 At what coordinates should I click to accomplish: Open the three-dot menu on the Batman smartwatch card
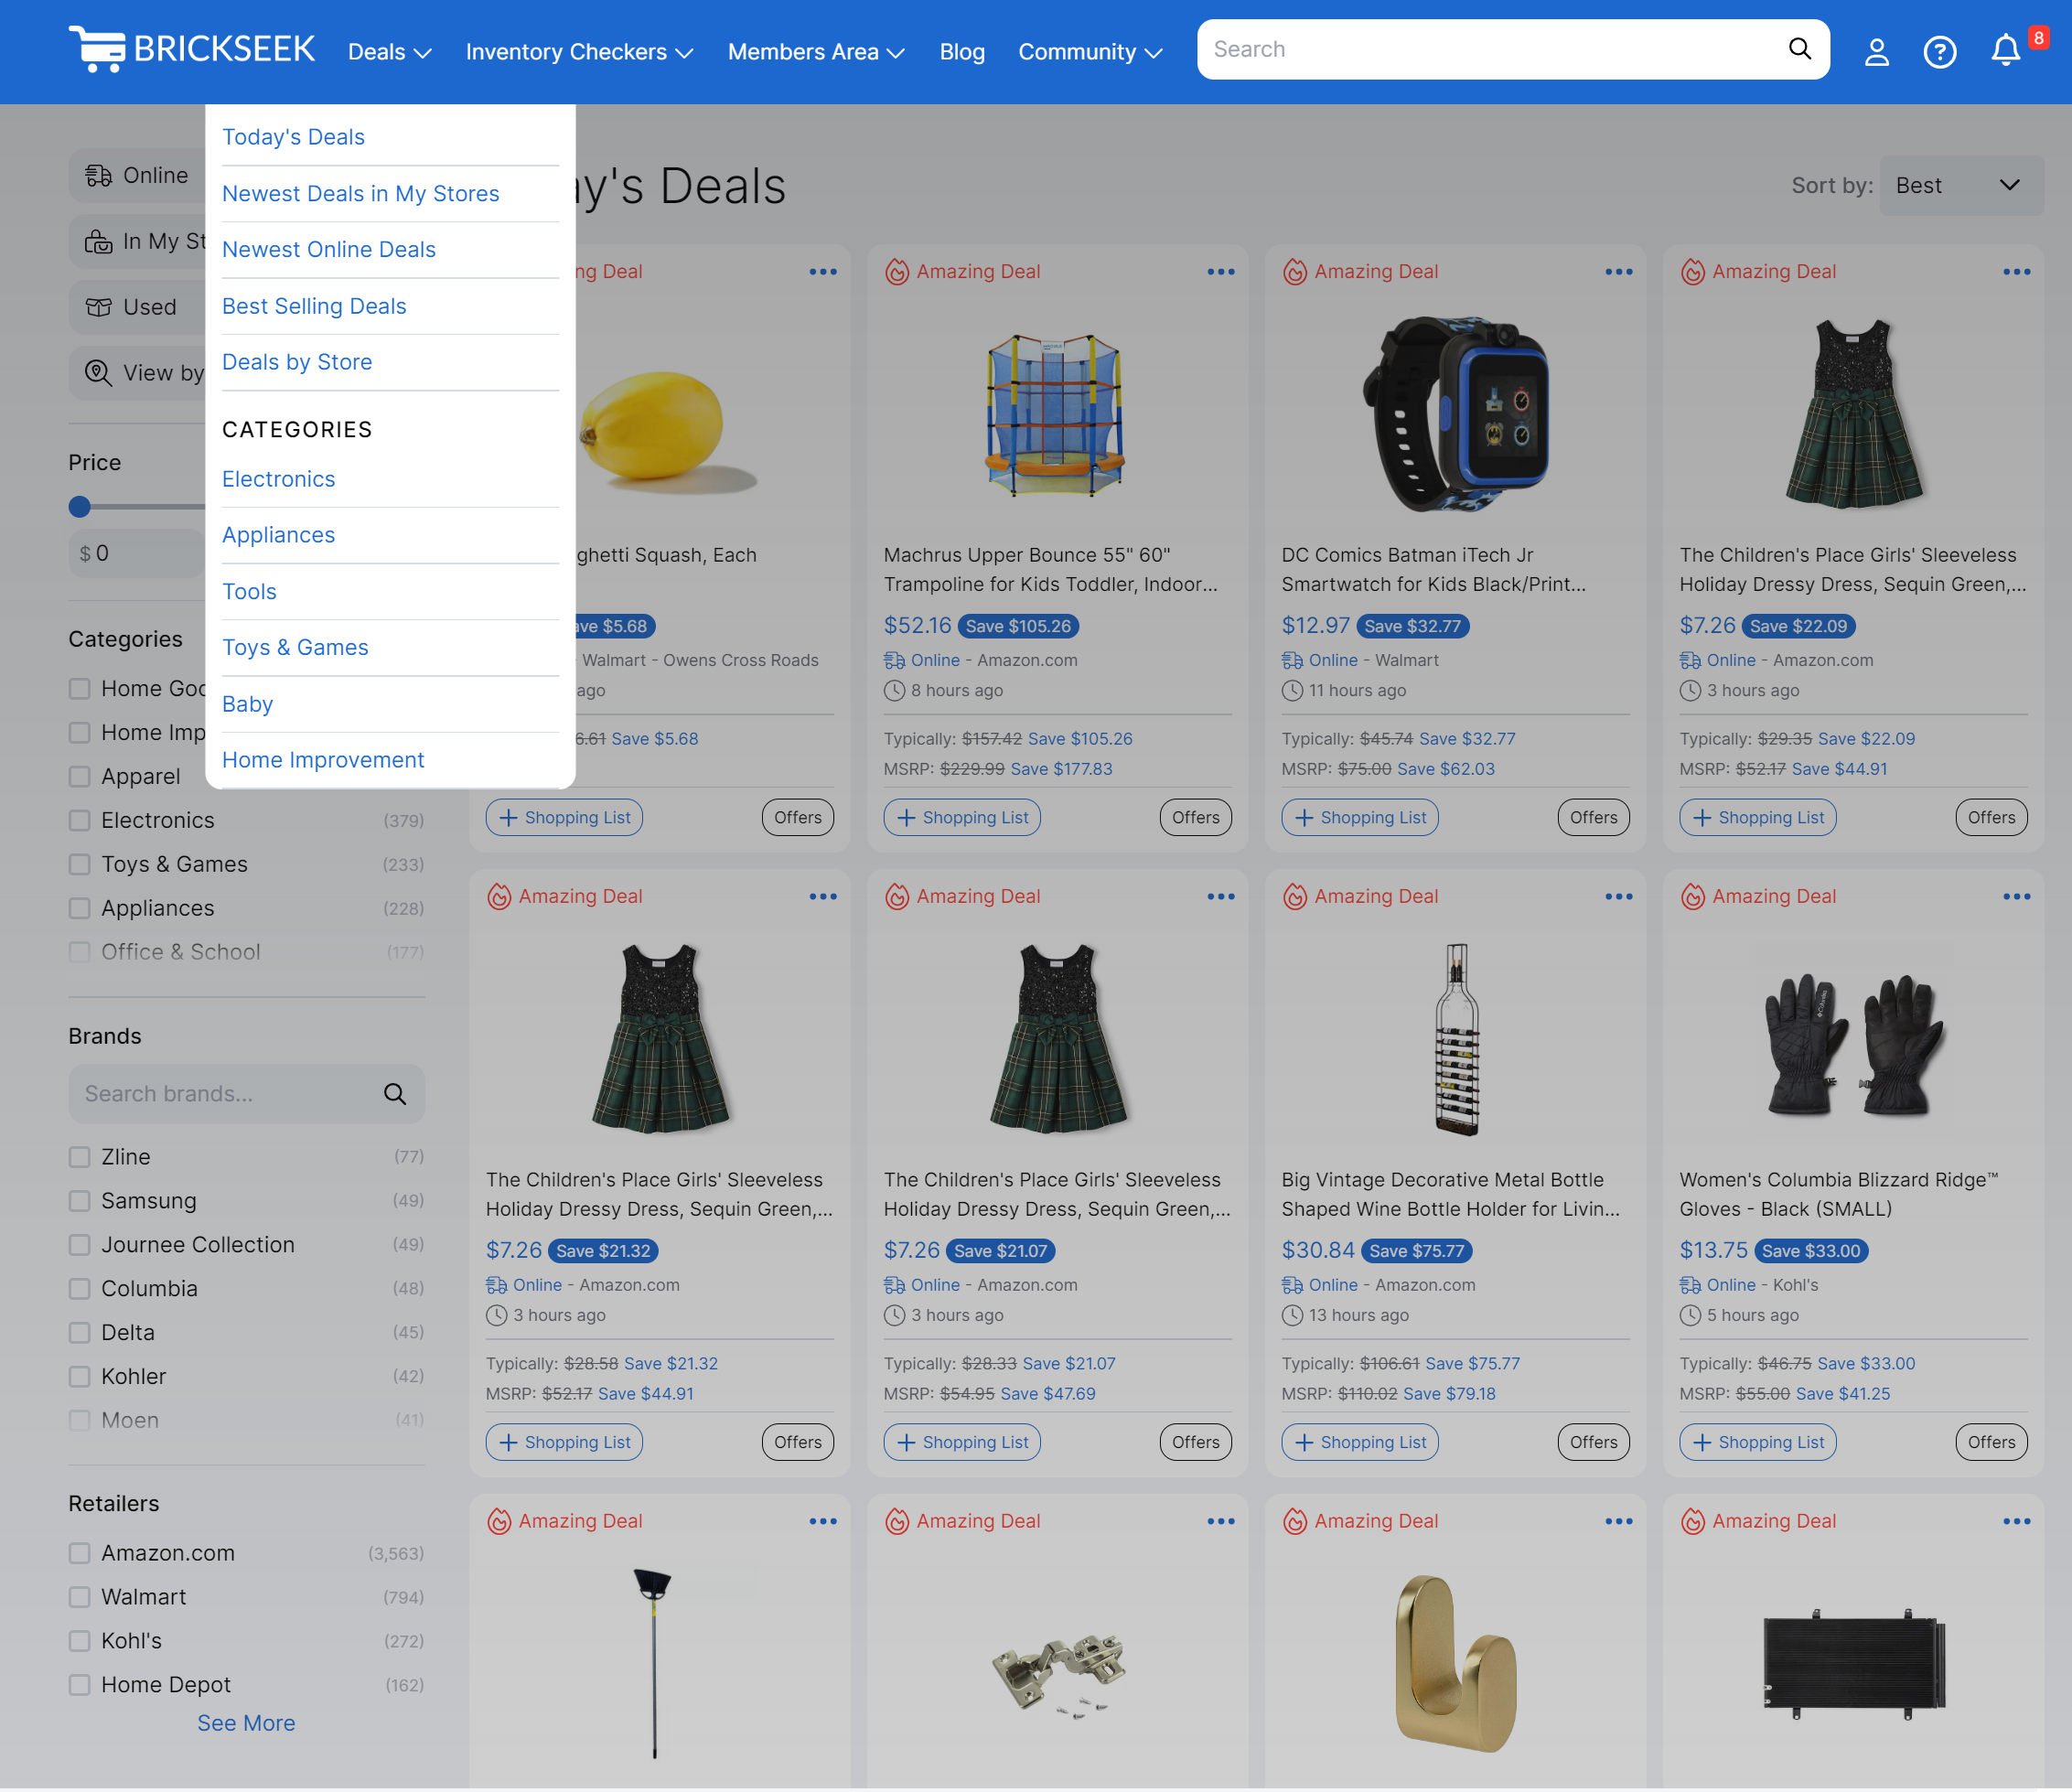(1618, 271)
